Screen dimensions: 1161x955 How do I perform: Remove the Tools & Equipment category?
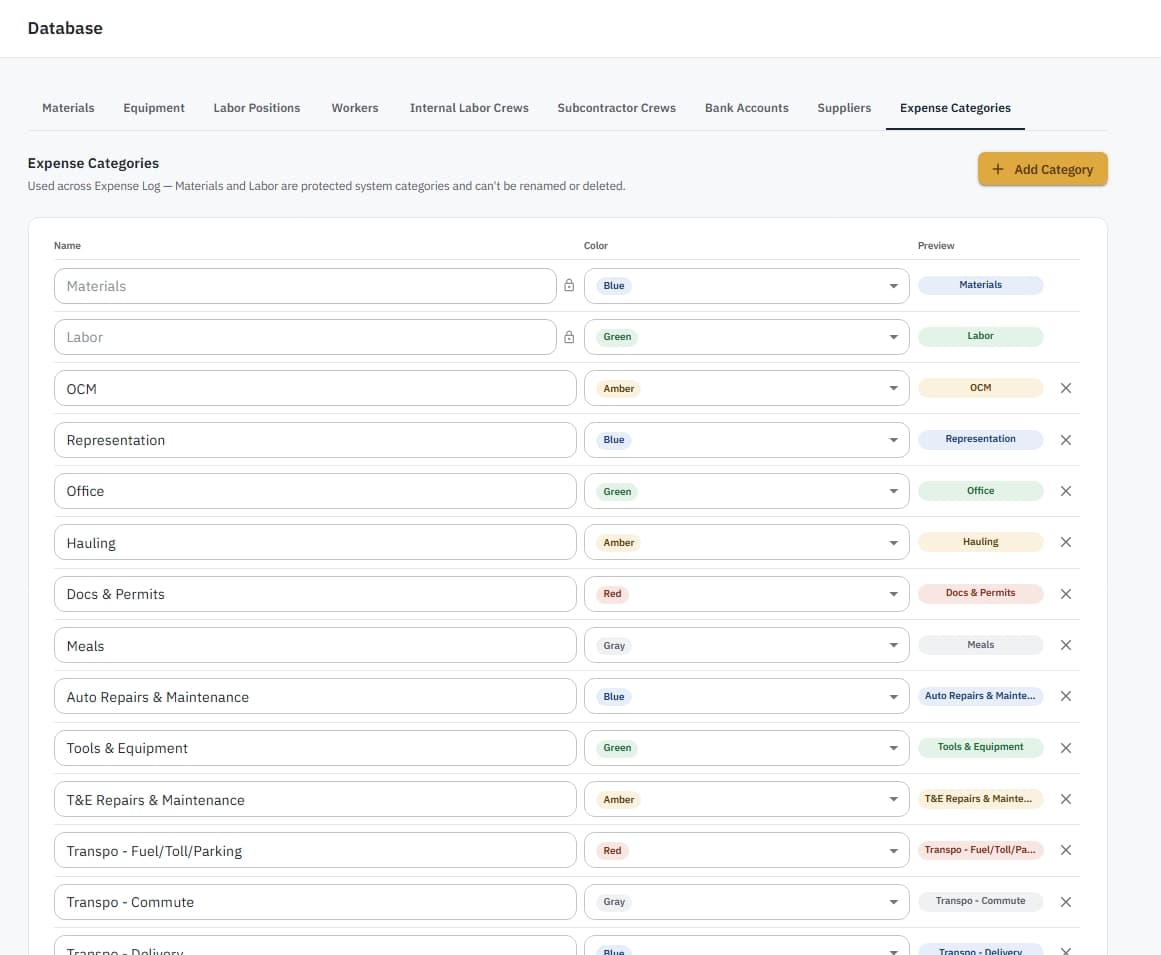(x=1065, y=748)
